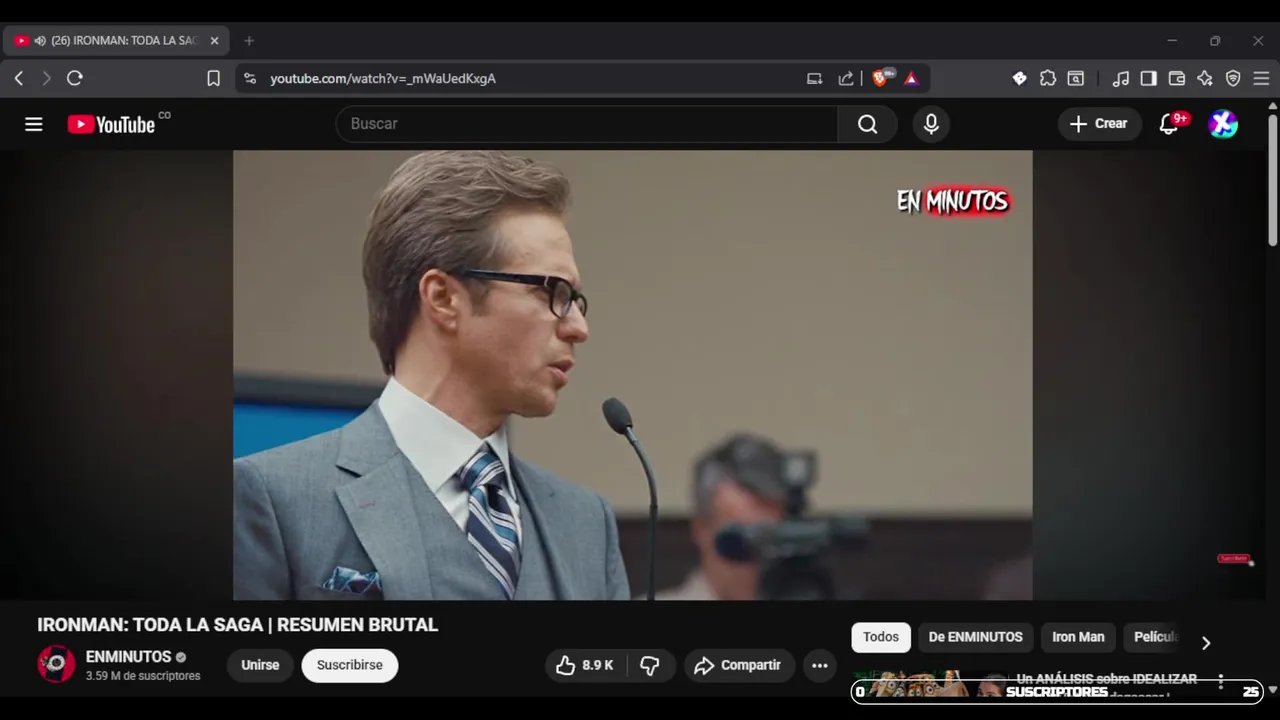This screenshot has height=720, width=1280.
Task: Go forward with the browser forward arrow
Action: click(46, 78)
